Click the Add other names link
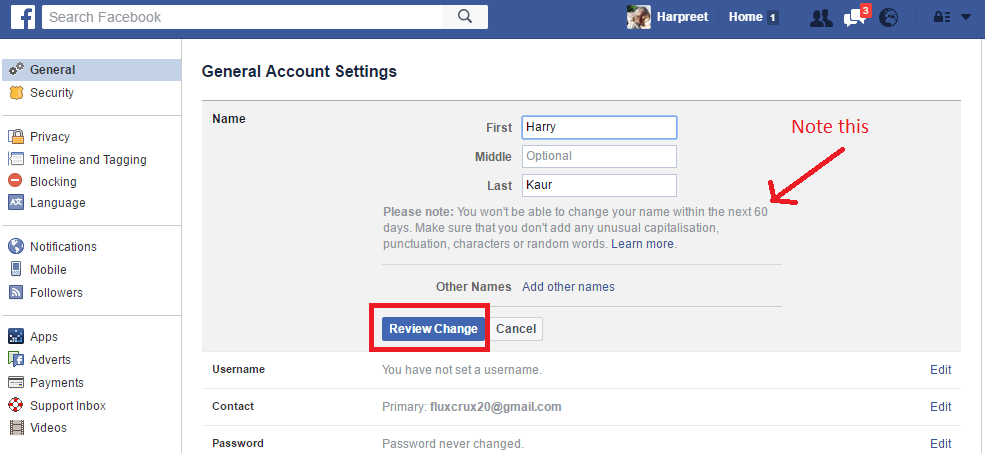The width and height of the screenshot is (985, 453). 568,287
